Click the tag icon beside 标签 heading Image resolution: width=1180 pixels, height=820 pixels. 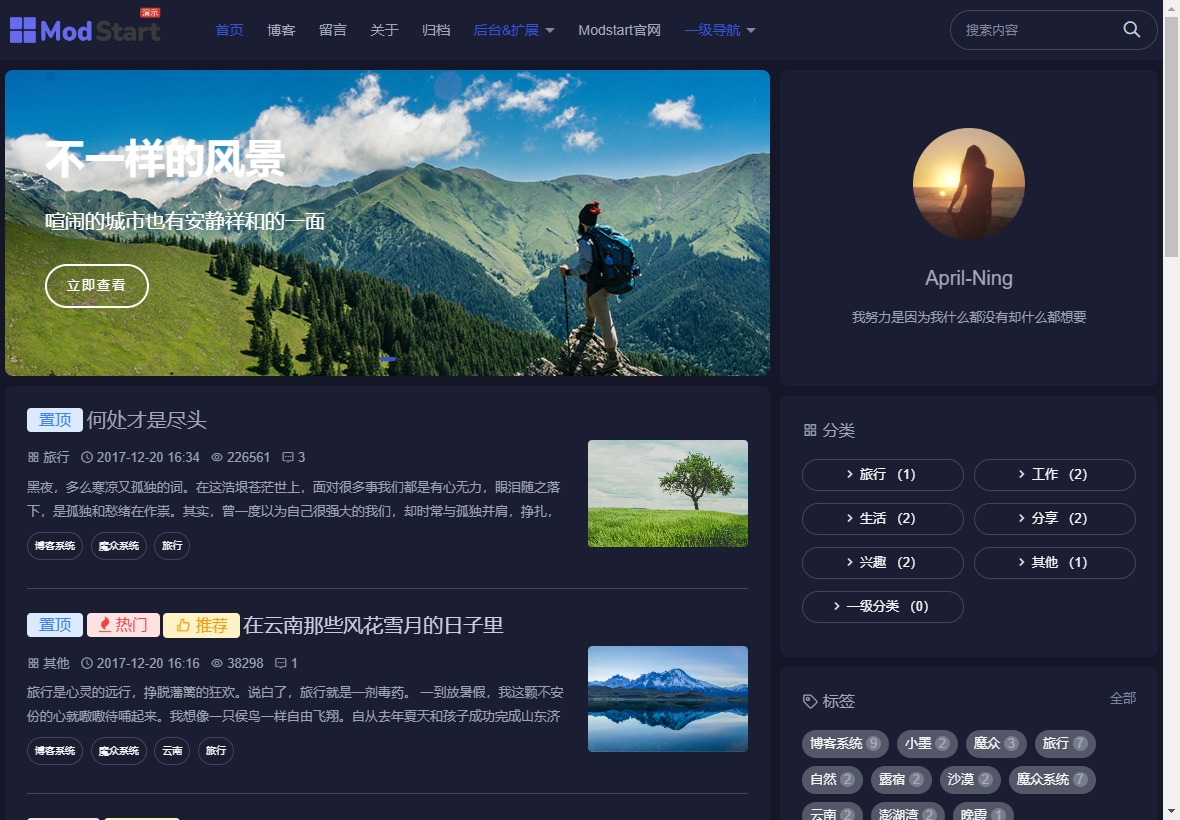[x=810, y=701]
